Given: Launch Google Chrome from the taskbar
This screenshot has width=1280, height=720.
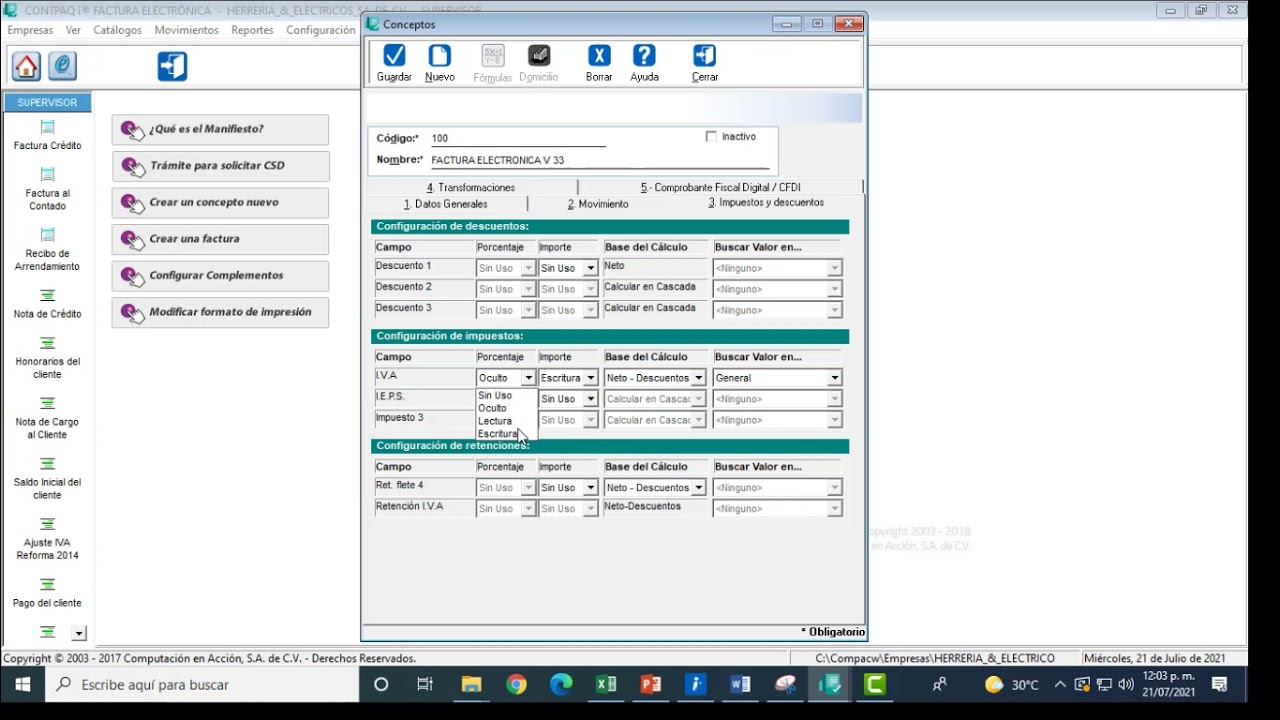Looking at the screenshot, I should (516, 685).
